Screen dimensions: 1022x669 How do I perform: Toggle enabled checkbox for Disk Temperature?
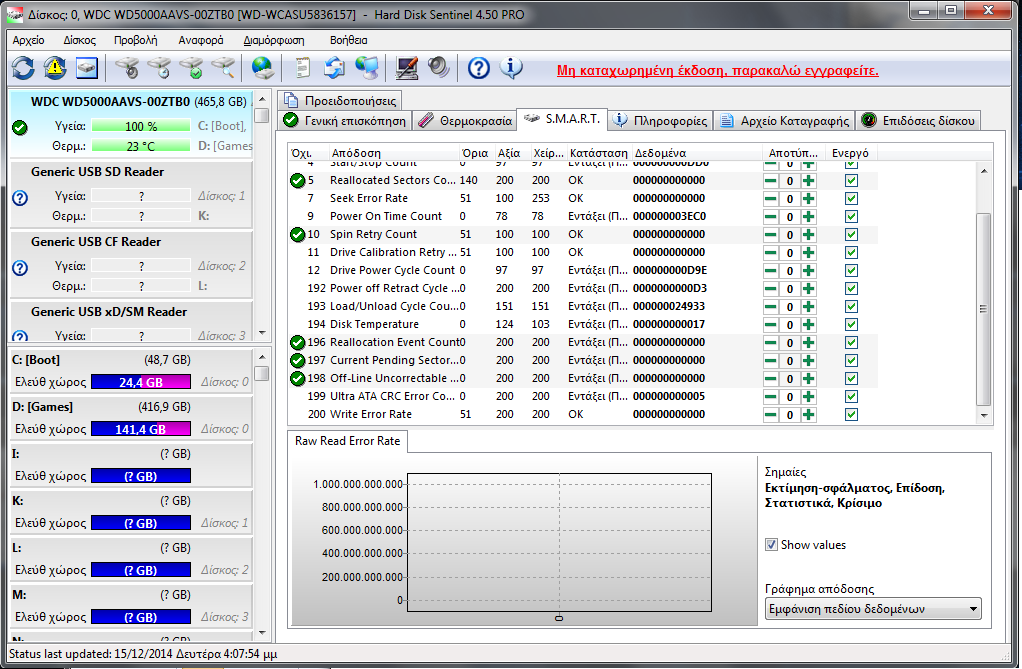851,325
